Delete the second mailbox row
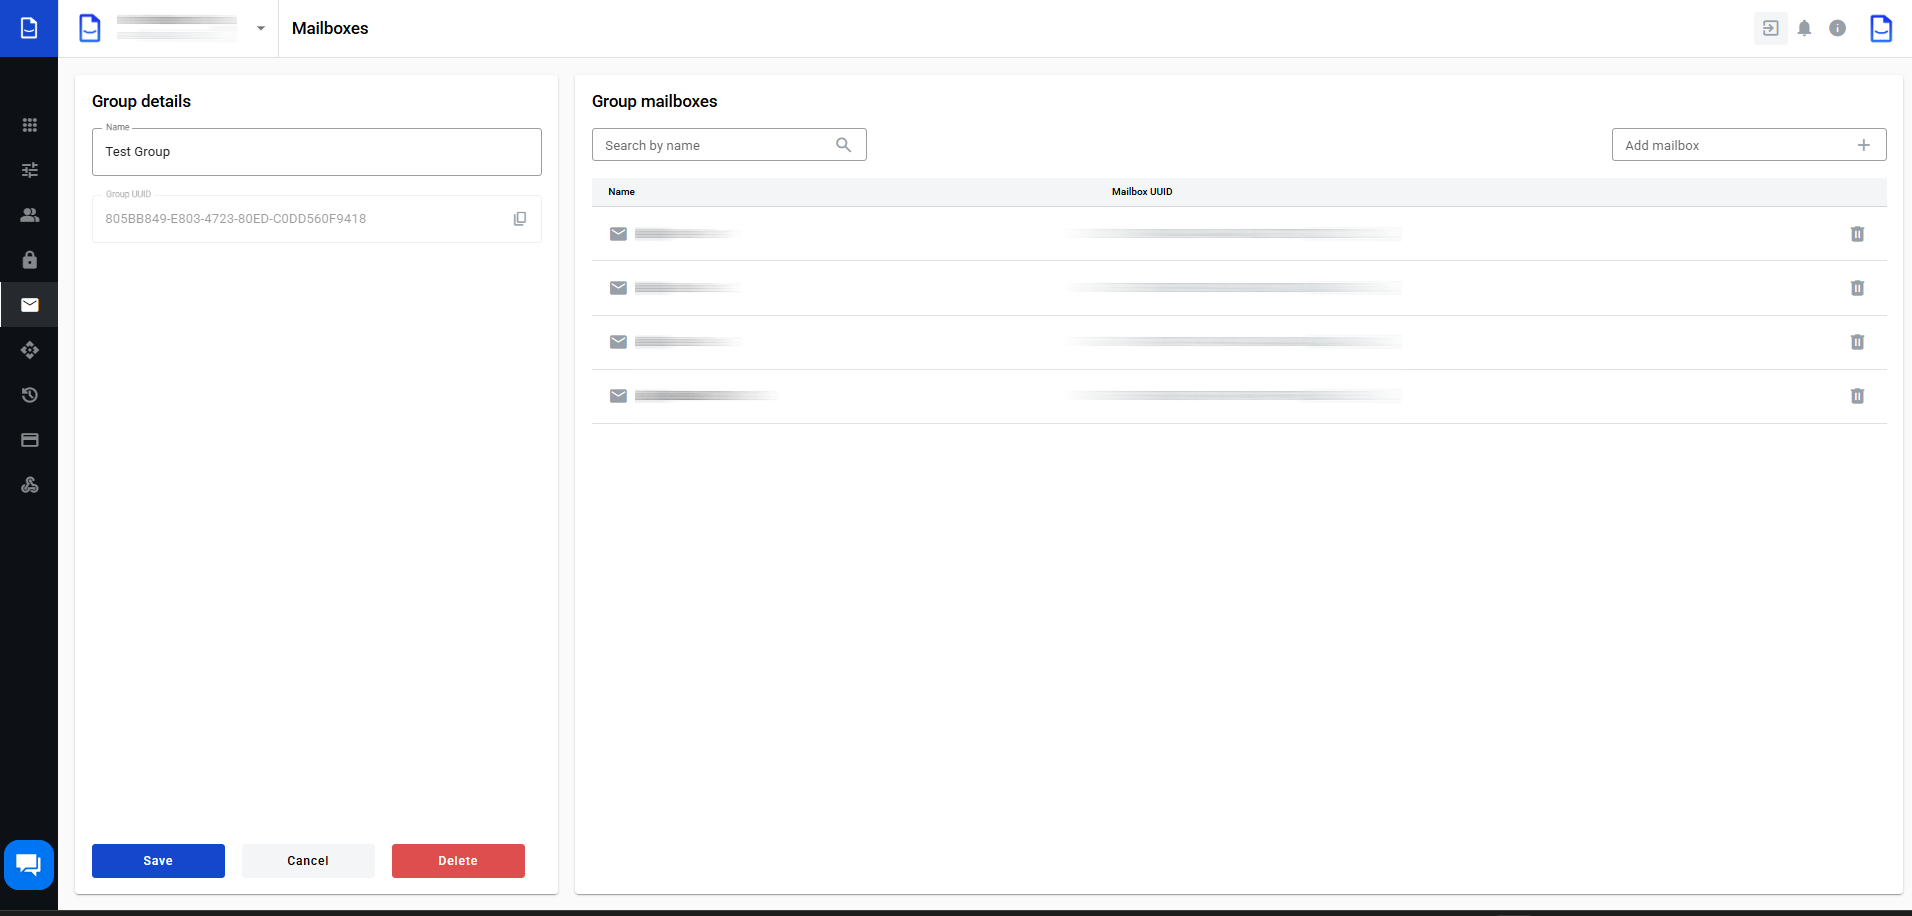 coord(1857,288)
